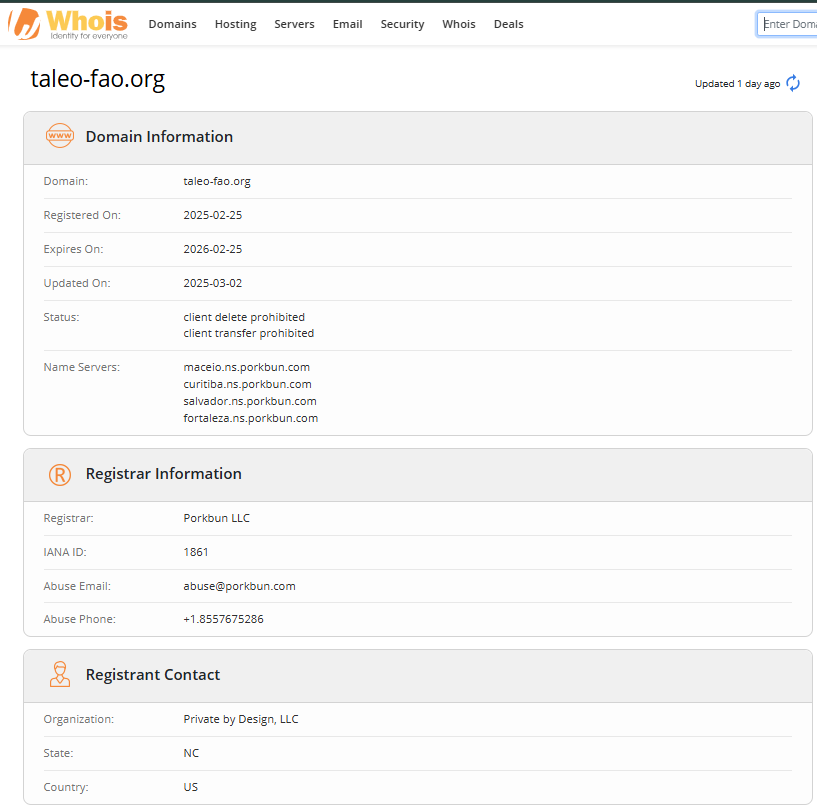This screenshot has width=817, height=812.
Task: Select name server curitiba.ns.porkbun.com
Action: (x=247, y=384)
